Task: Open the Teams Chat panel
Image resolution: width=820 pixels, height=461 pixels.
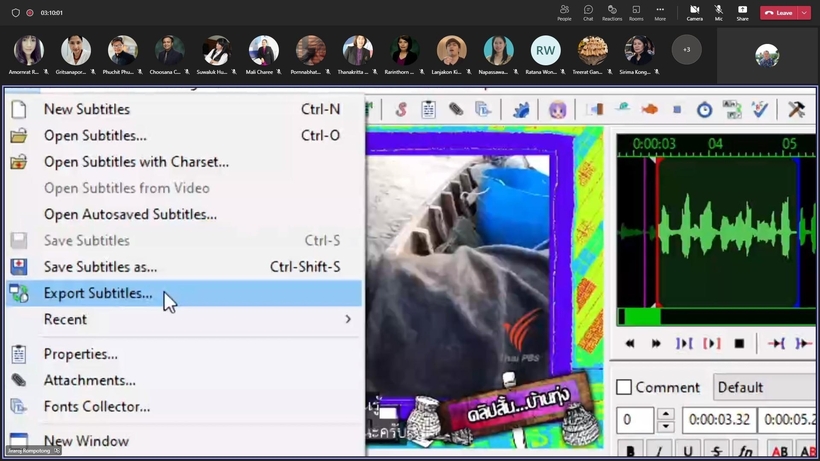Action: click(x=588, y=13)
